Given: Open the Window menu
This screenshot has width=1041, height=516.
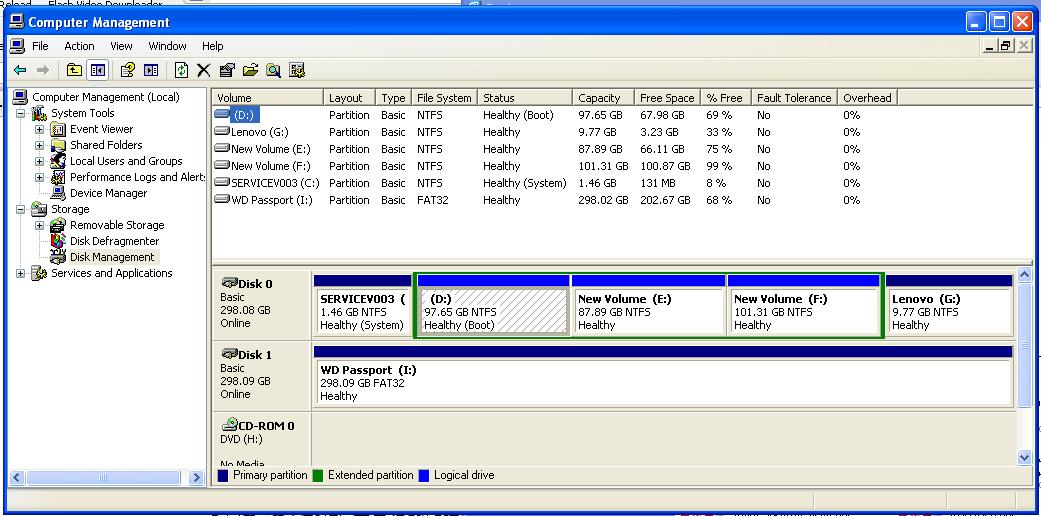Looking at the screenshot, I should pos(167,46).
